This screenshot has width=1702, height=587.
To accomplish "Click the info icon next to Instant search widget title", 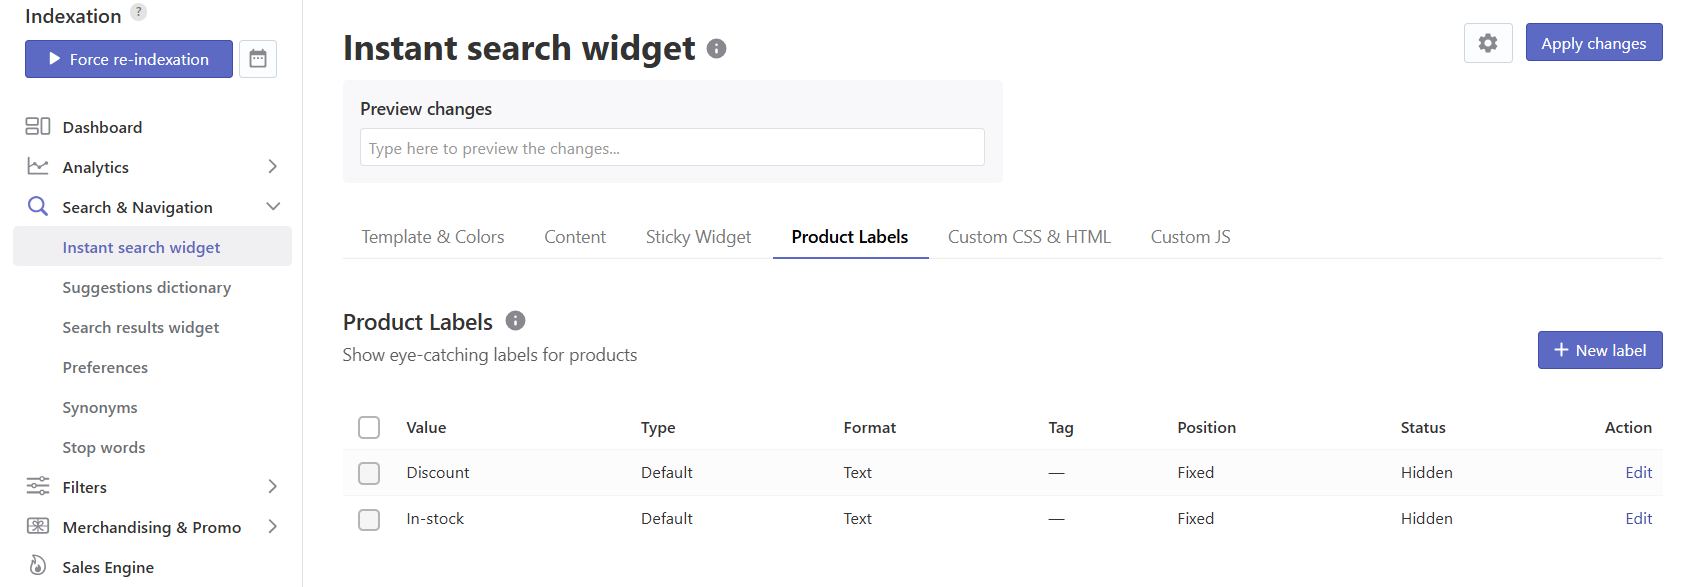I will click(716, 48).
